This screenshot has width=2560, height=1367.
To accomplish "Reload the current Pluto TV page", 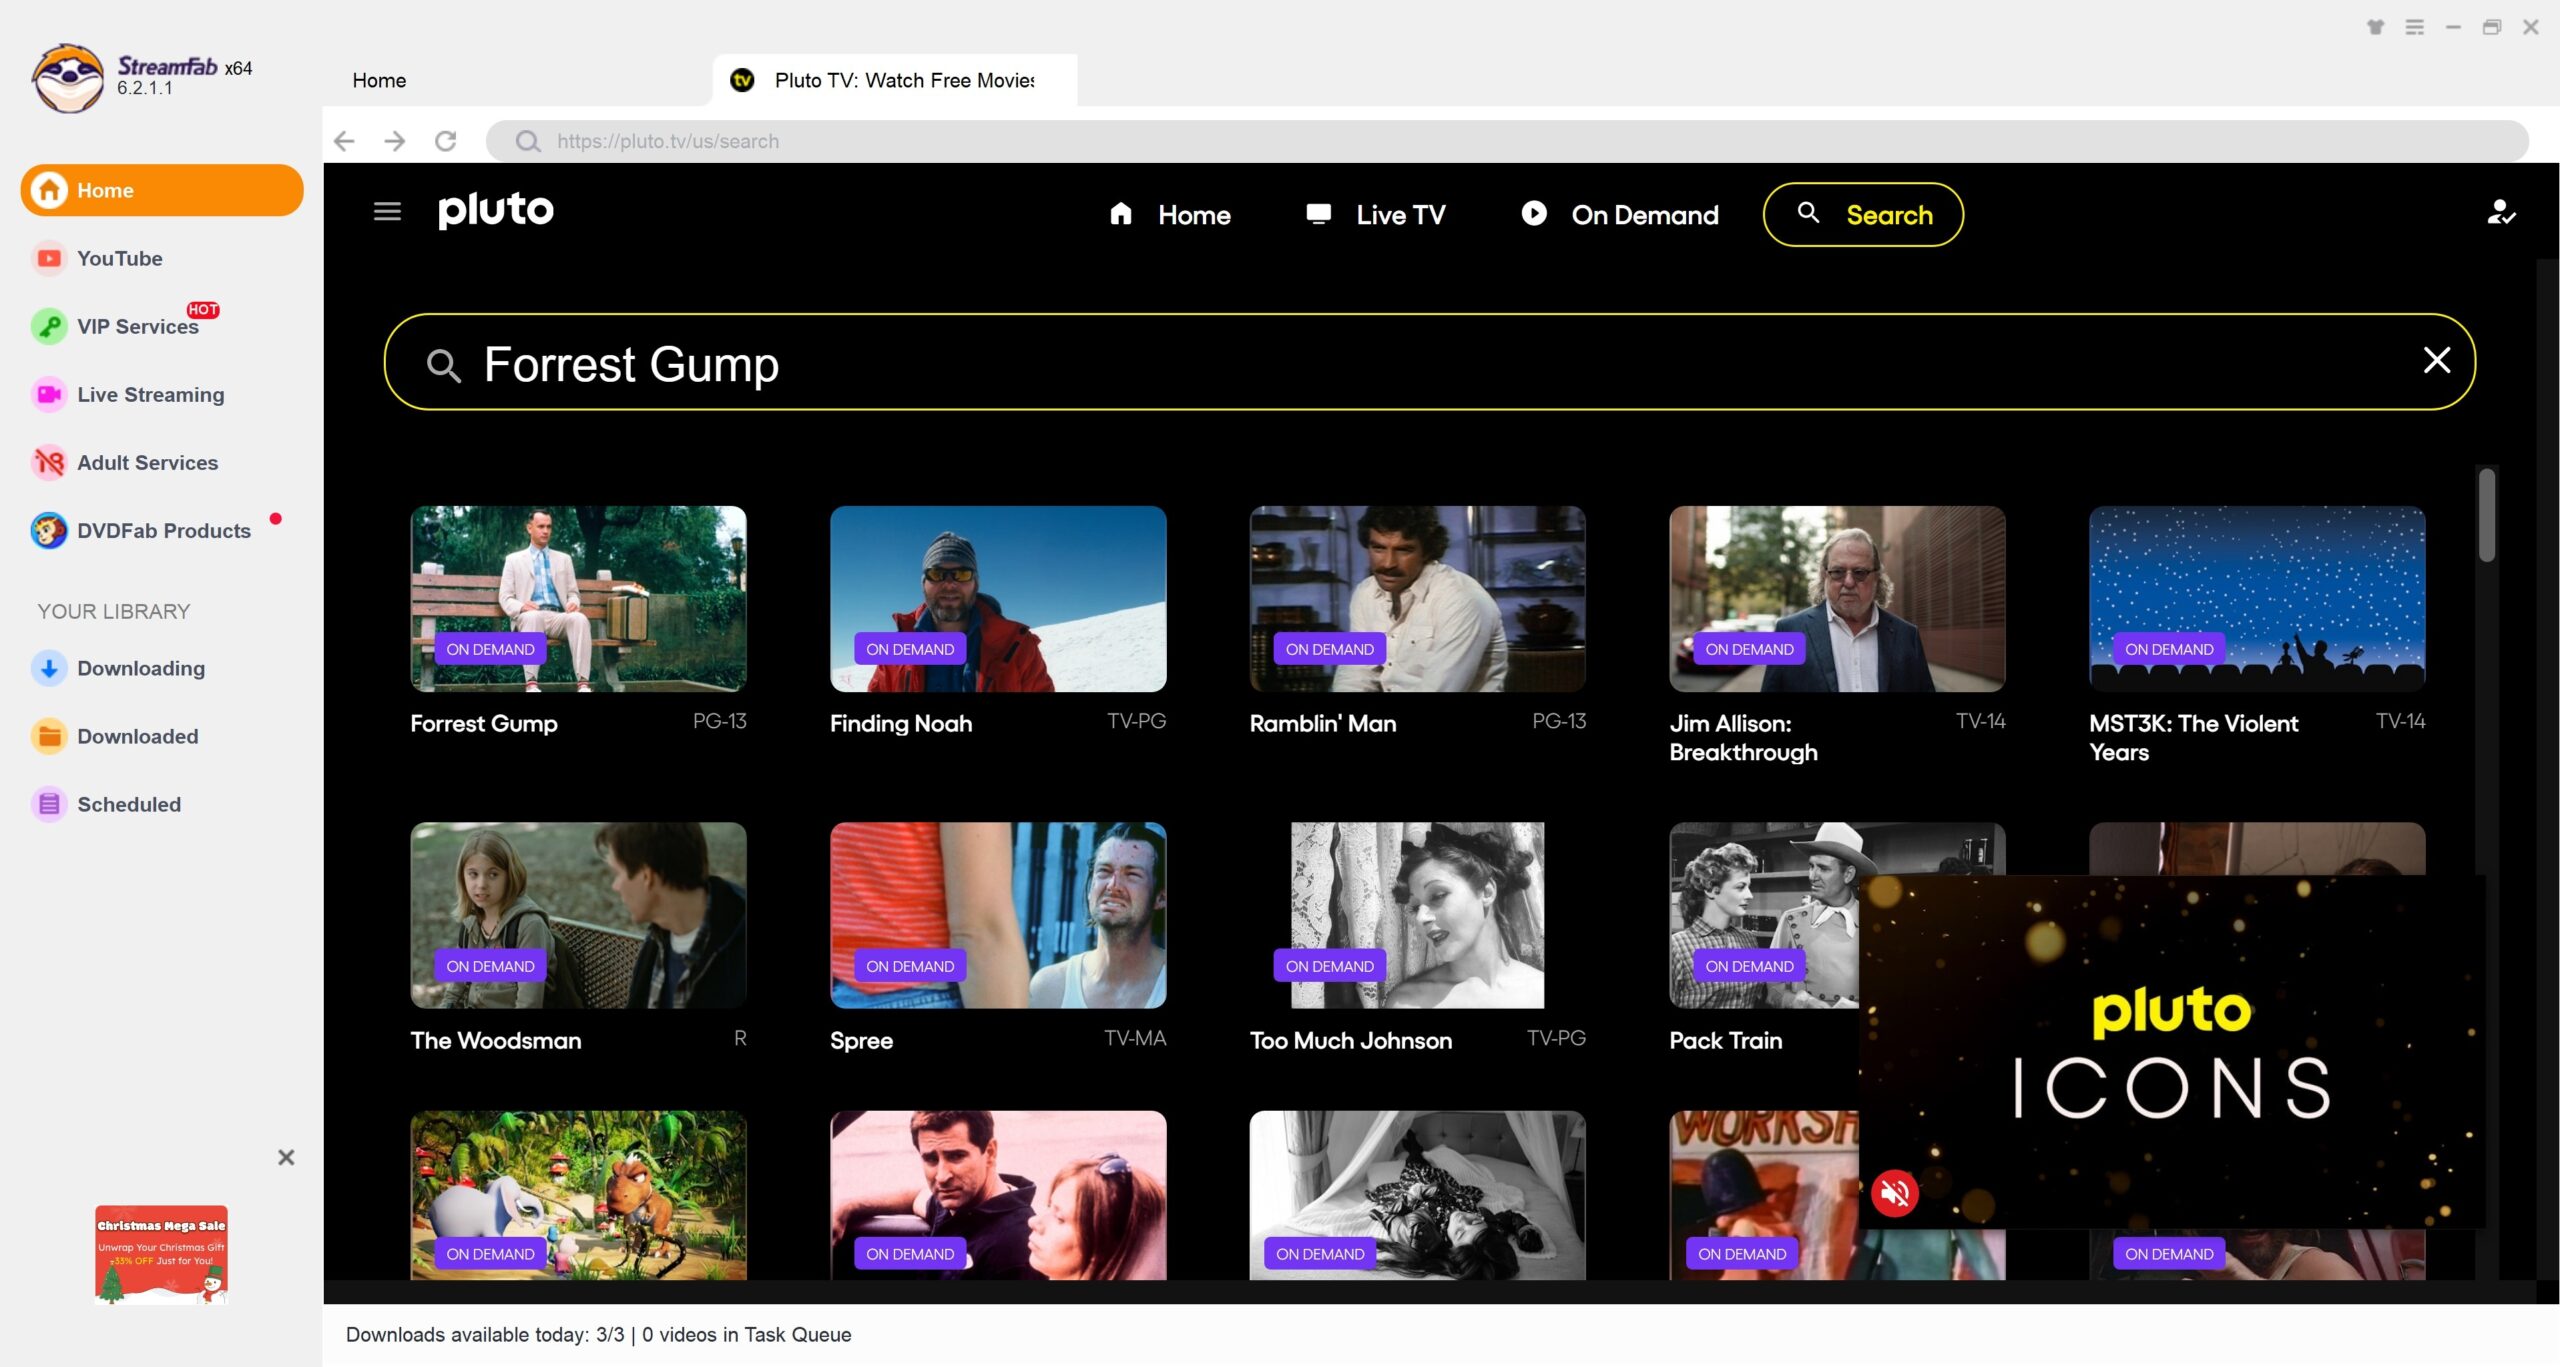I will [446, 141].
